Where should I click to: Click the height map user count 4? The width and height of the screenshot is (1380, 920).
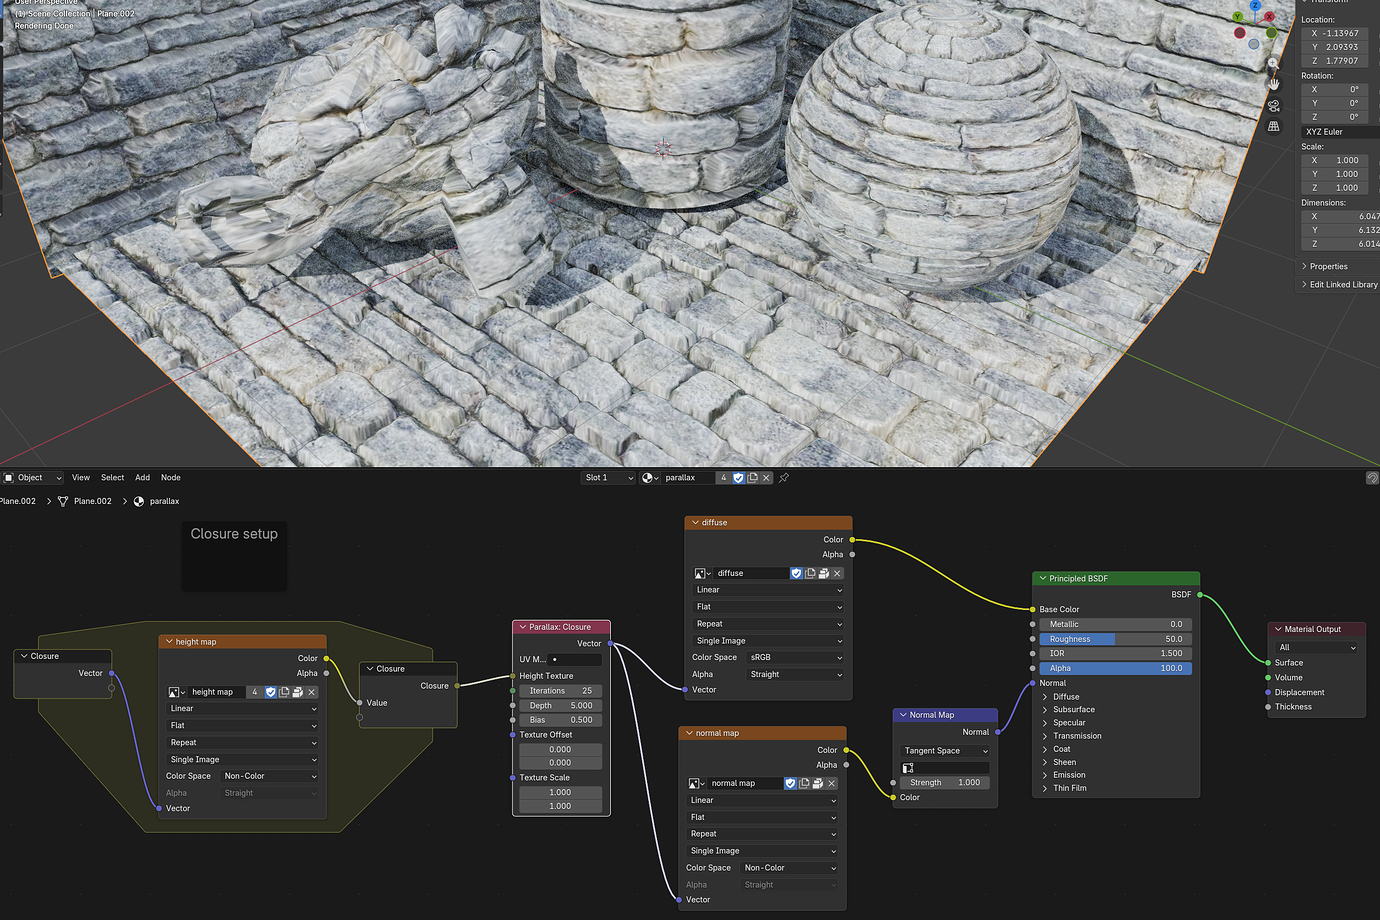tap(255, 692)
